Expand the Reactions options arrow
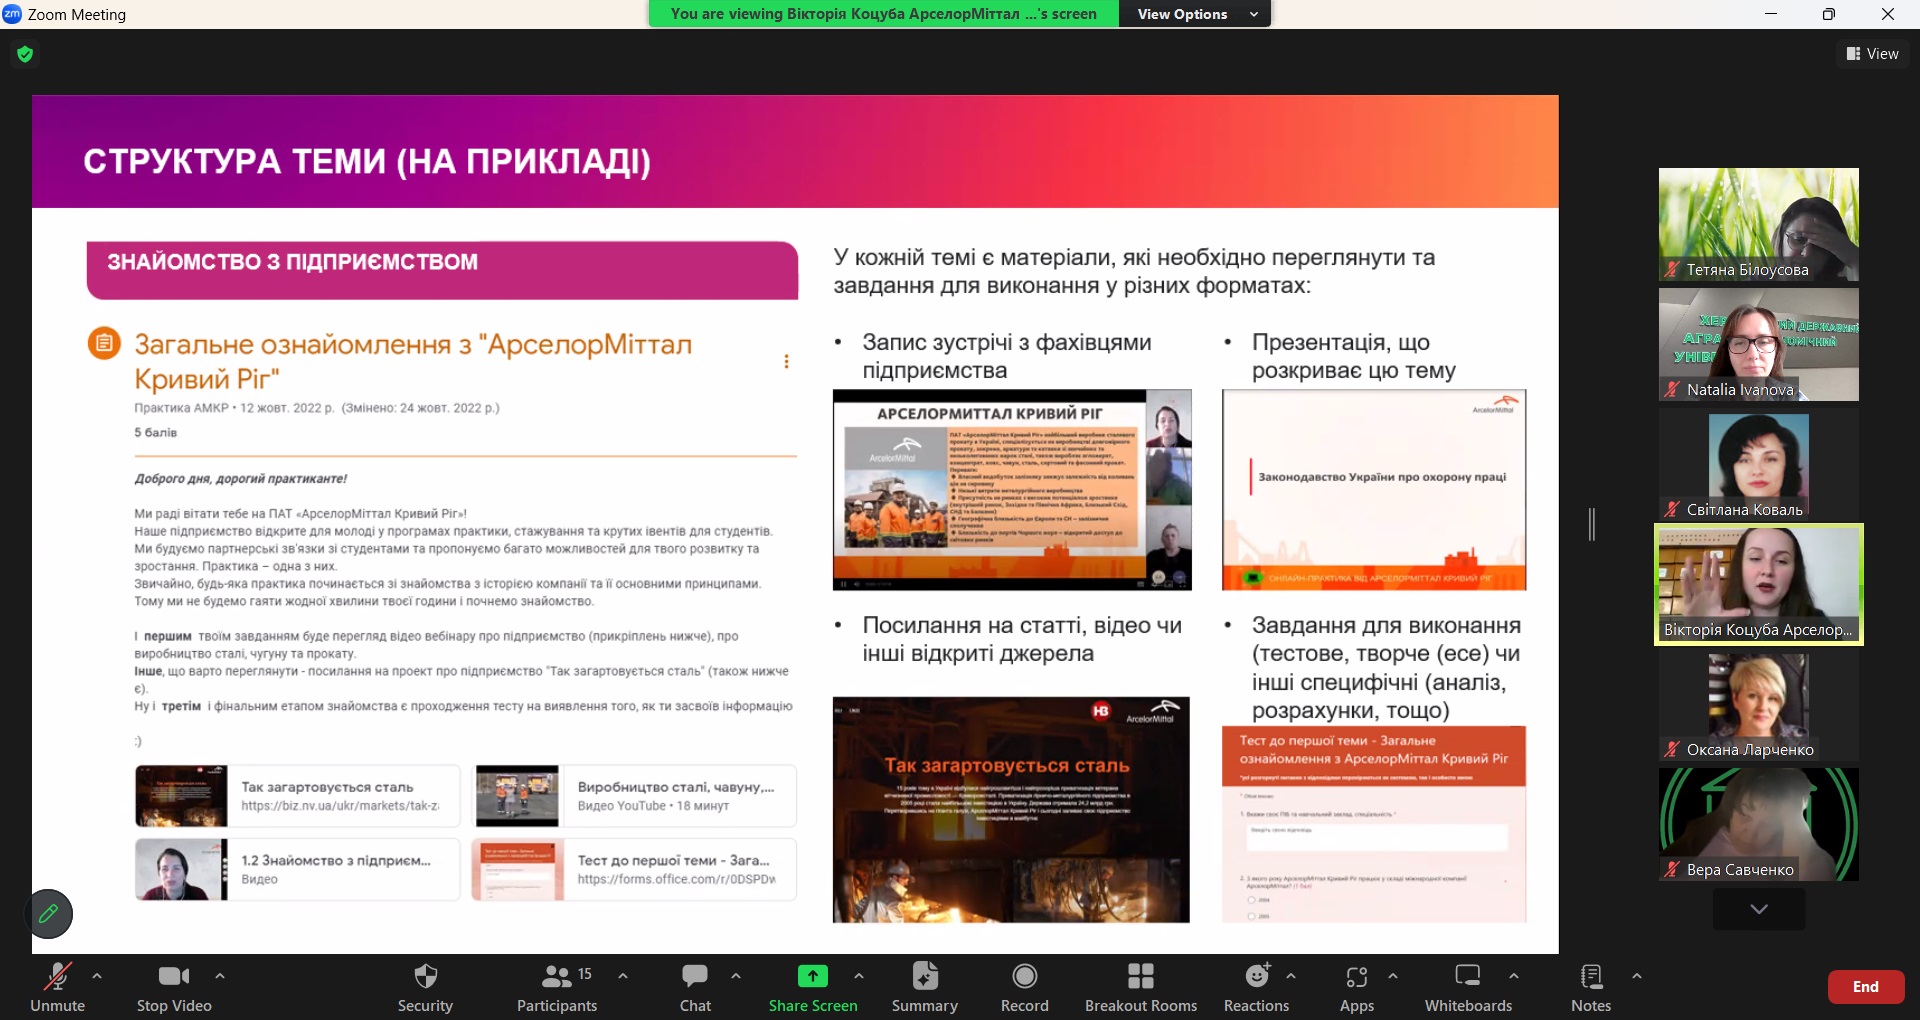1920x1020 pixels. [x=1291, y=976]
